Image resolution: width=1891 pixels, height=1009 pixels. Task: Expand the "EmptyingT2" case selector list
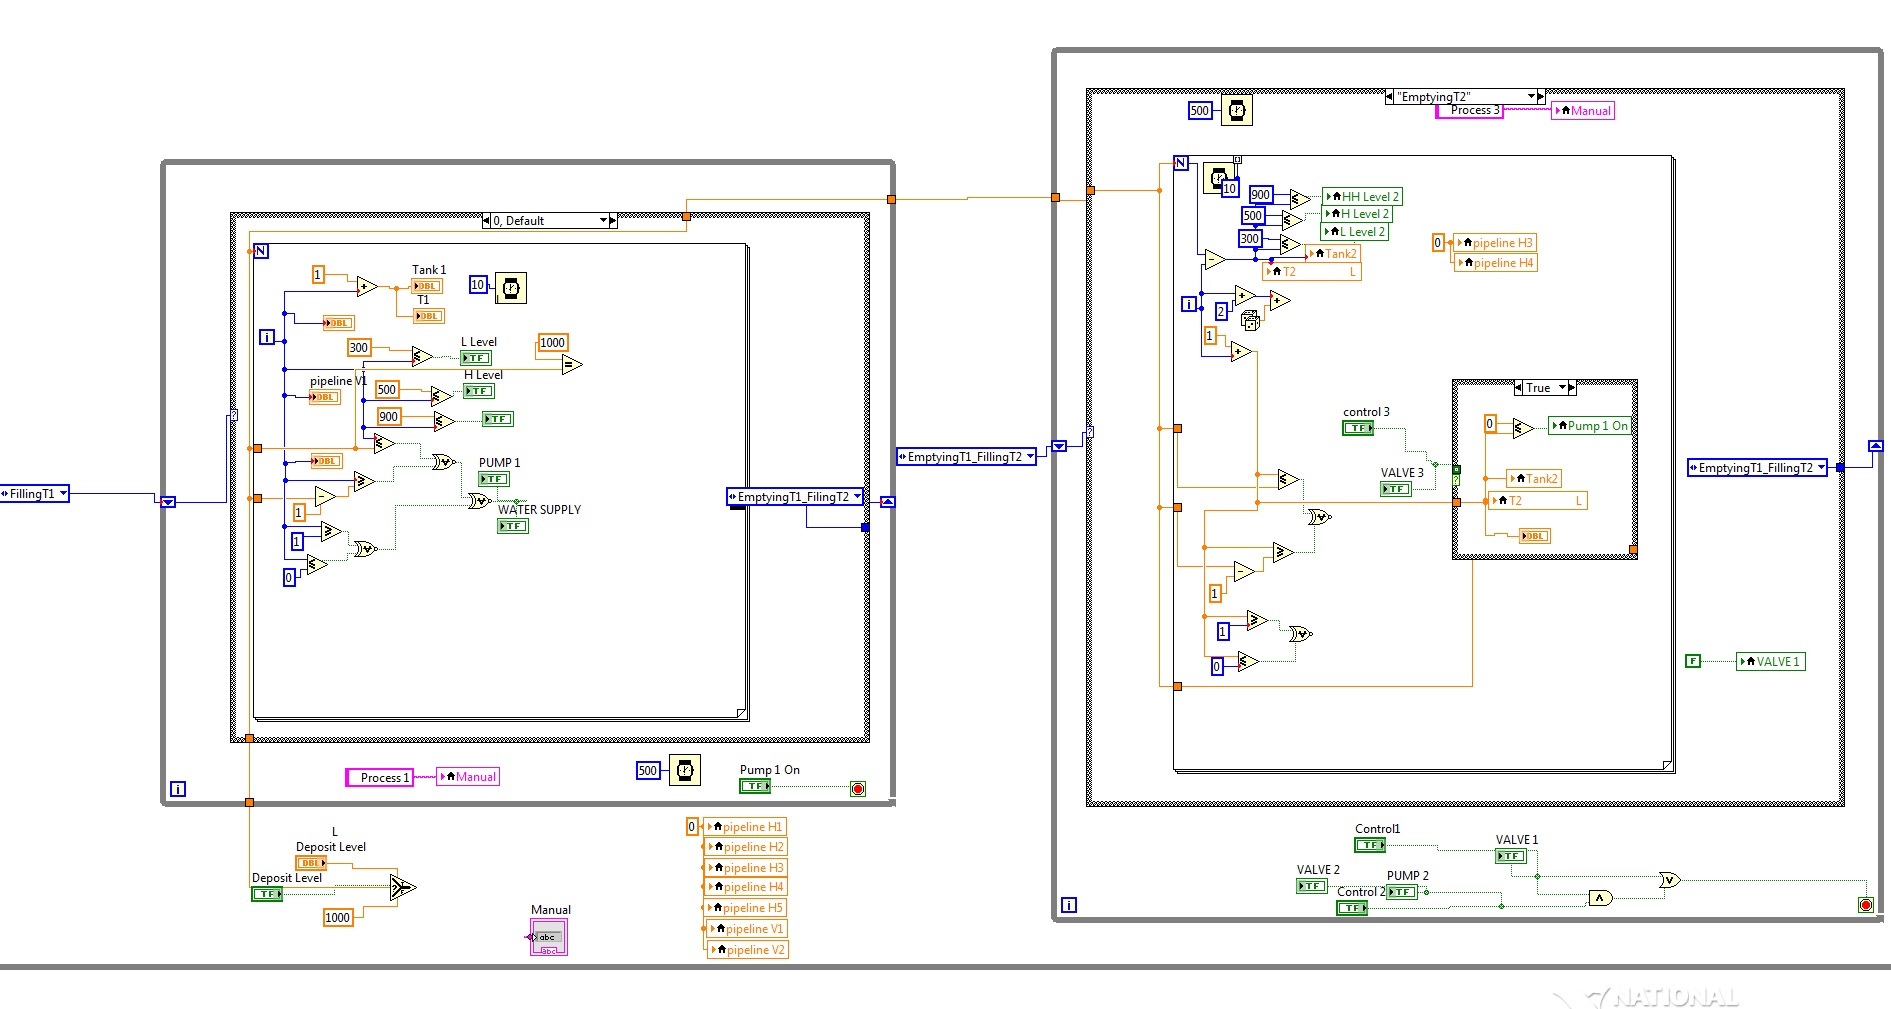tap(1532, 97)
